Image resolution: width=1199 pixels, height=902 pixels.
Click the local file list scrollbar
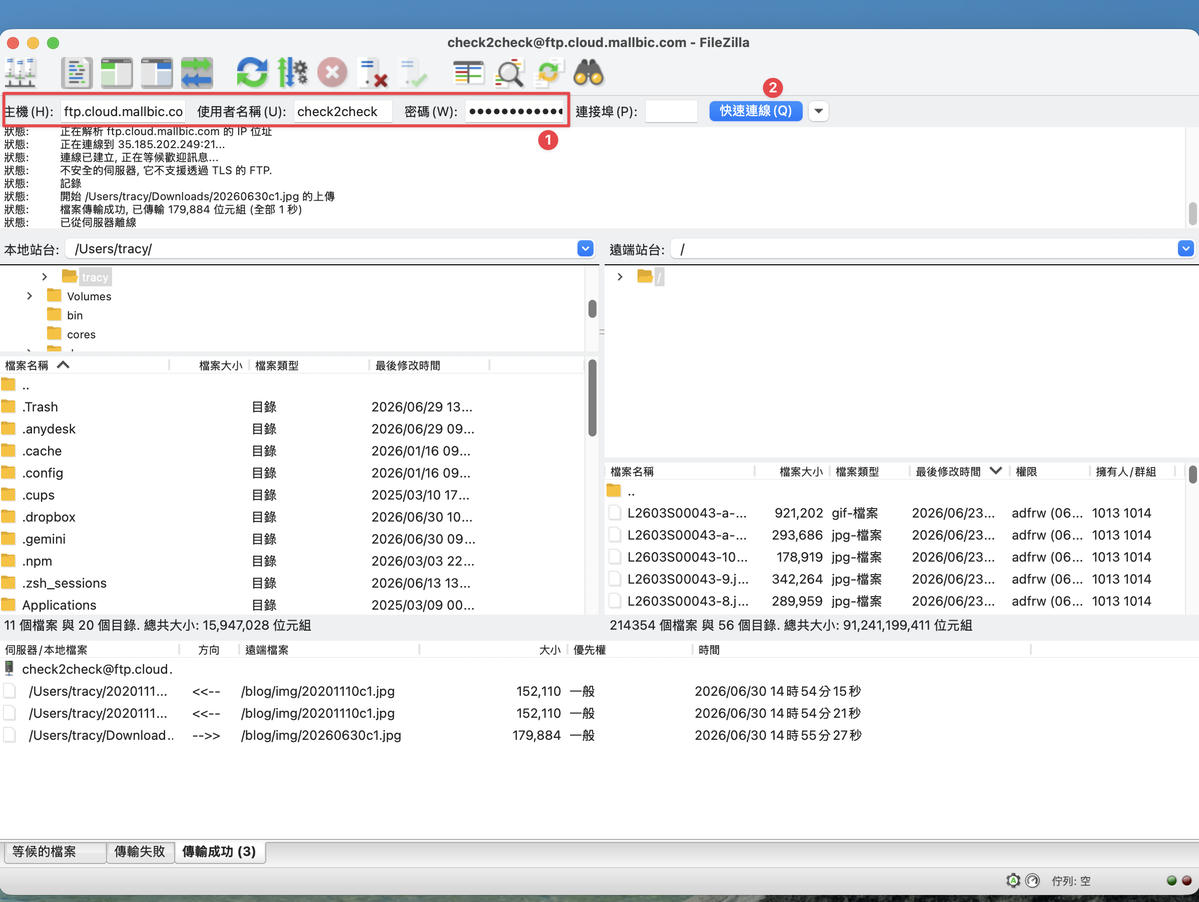click(592, 398)
